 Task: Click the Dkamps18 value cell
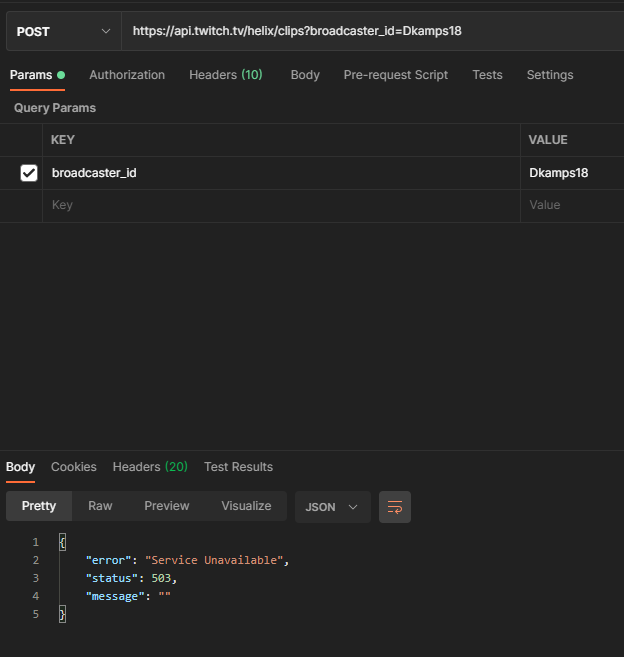click(572, 173)
